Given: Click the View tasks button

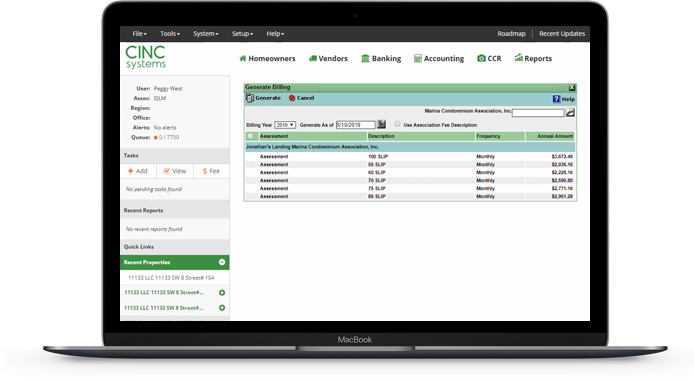Looking at the screenshot, I should [174, 171].
